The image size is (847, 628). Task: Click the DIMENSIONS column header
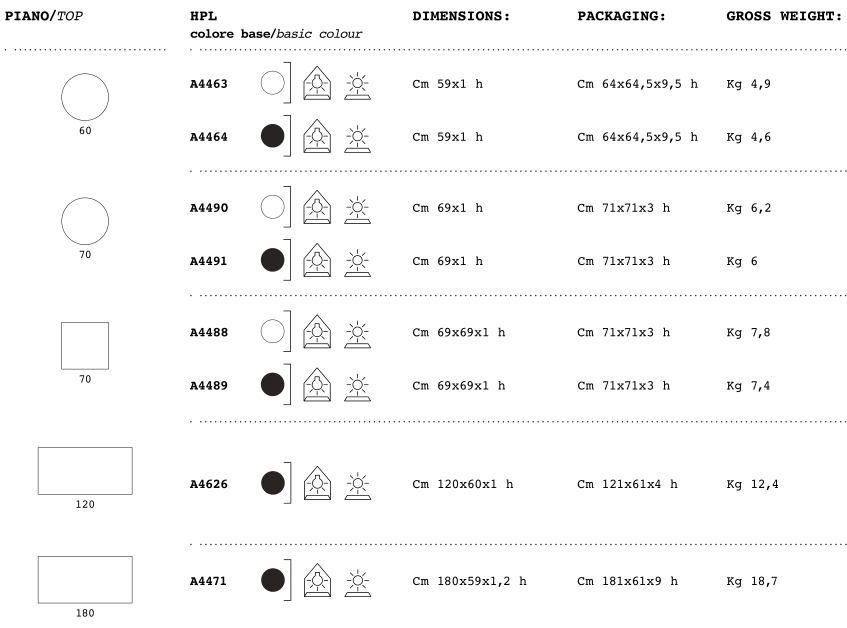461,17
